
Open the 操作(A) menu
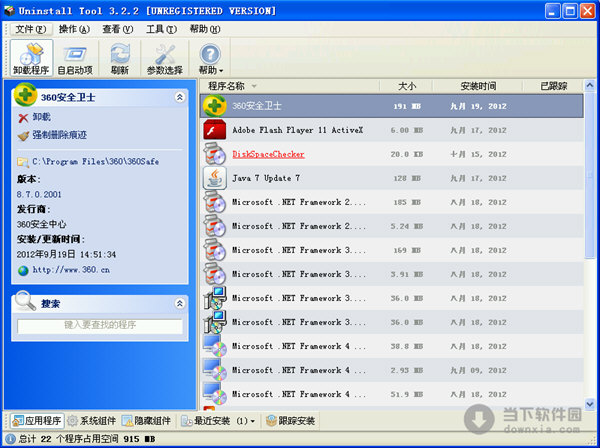click(74, 29)
